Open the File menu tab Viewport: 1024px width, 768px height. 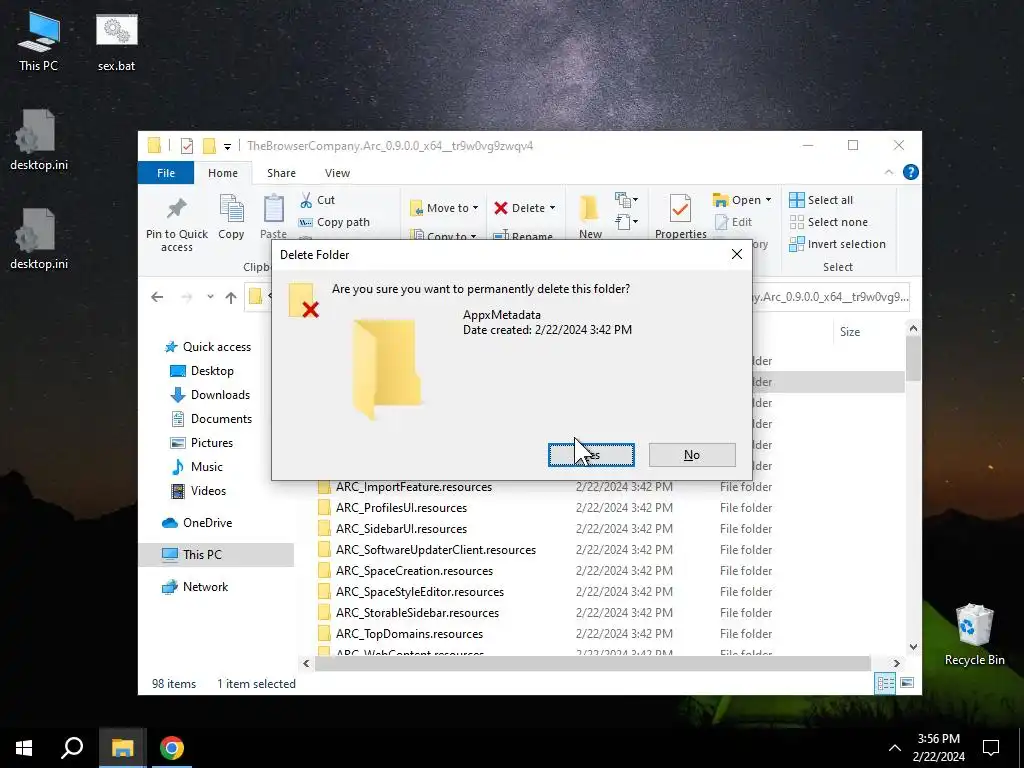click(166, 173)
